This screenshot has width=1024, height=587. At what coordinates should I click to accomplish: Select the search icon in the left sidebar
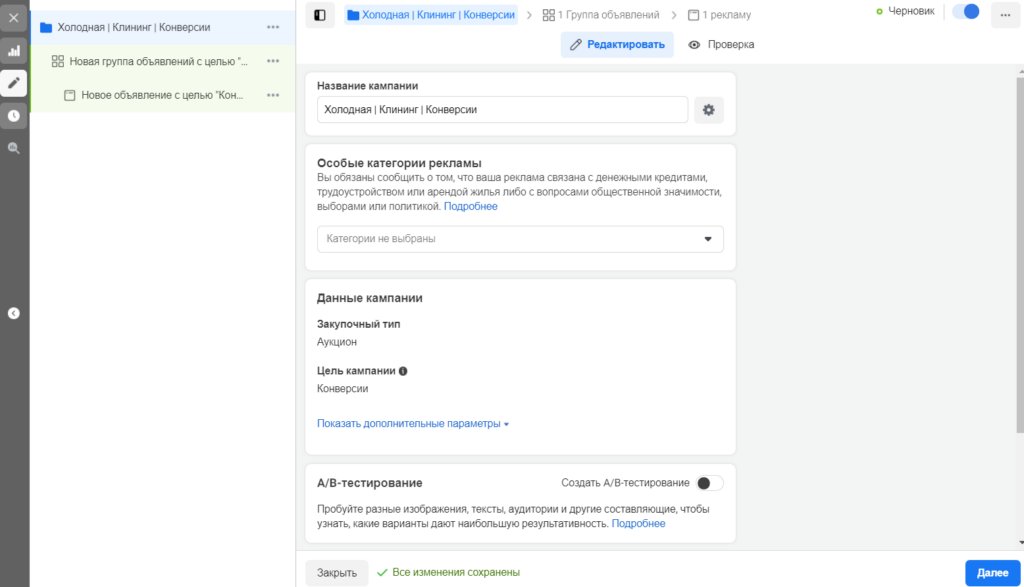(13, 148)
